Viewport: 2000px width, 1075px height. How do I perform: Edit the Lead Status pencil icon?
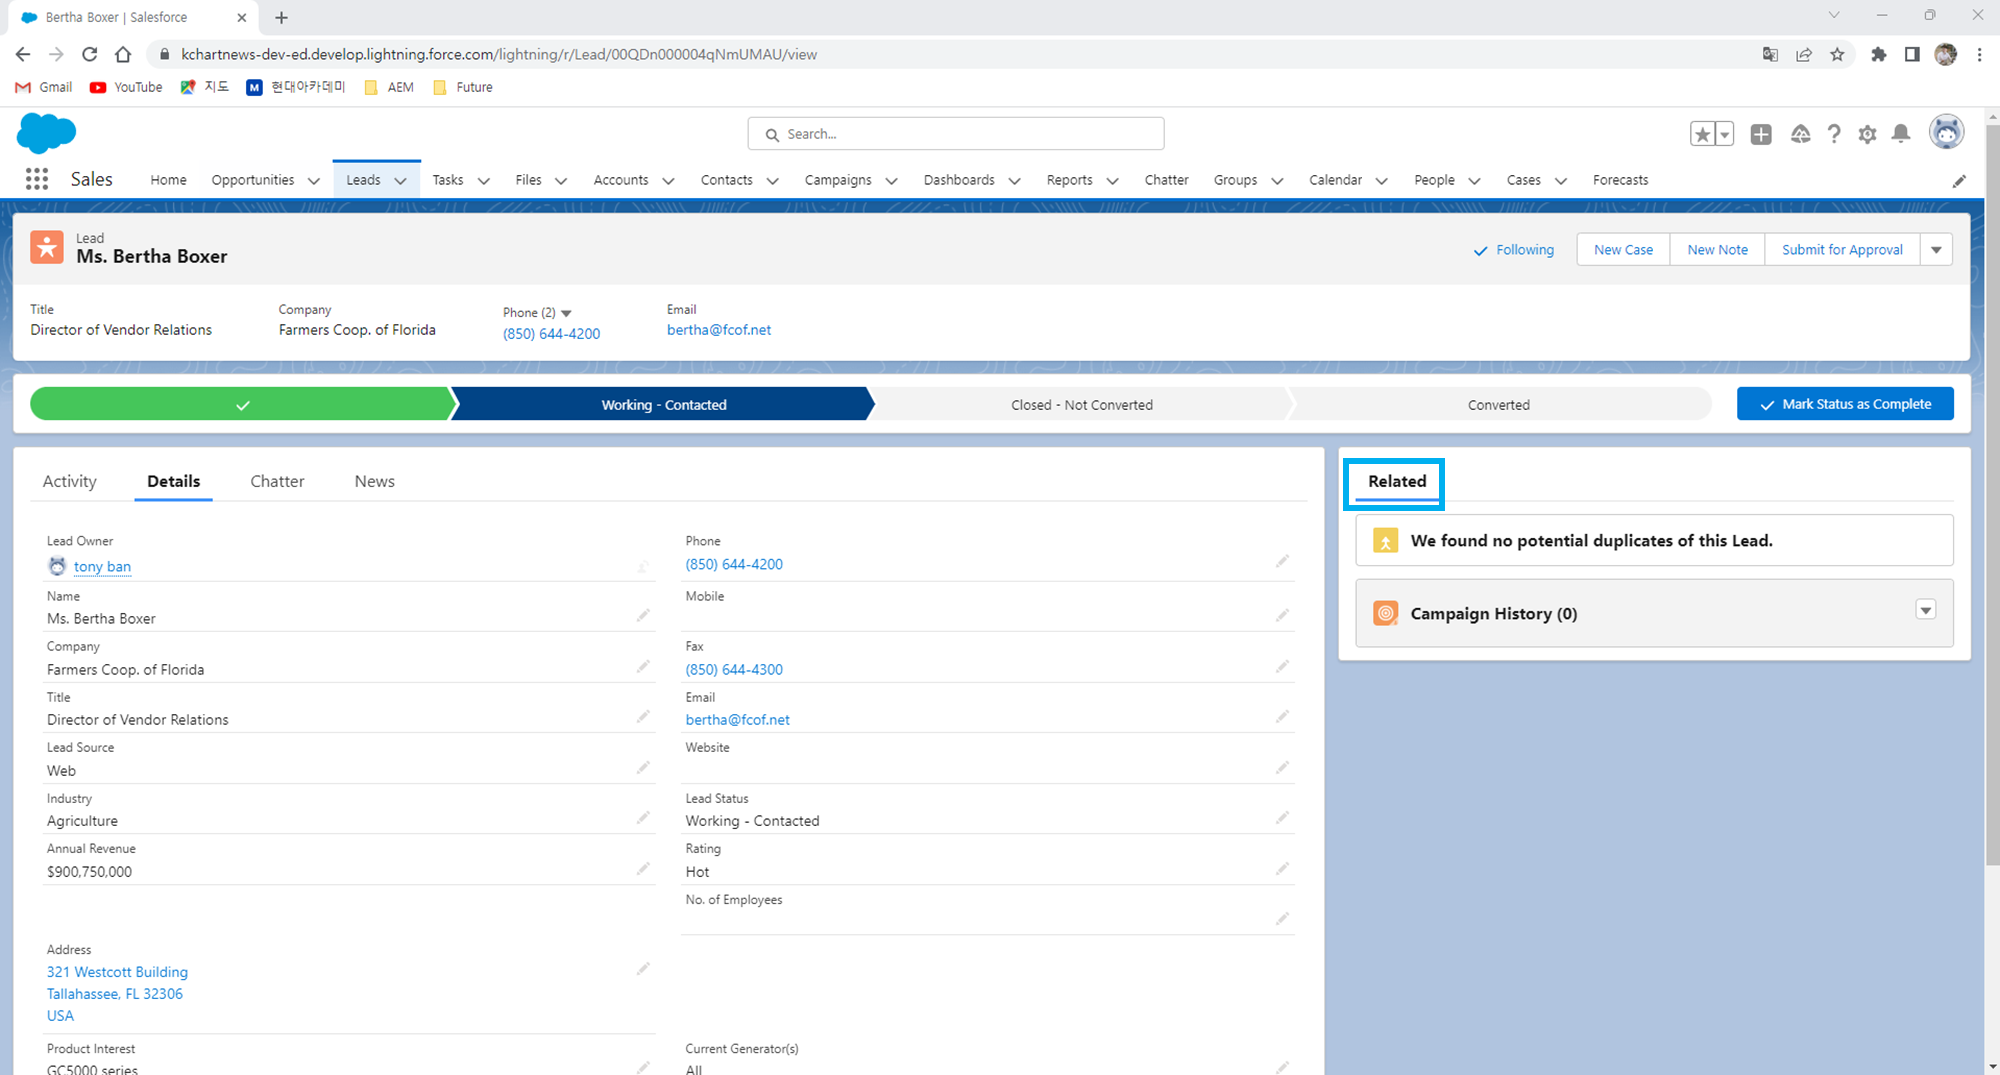coord(1282,817)
